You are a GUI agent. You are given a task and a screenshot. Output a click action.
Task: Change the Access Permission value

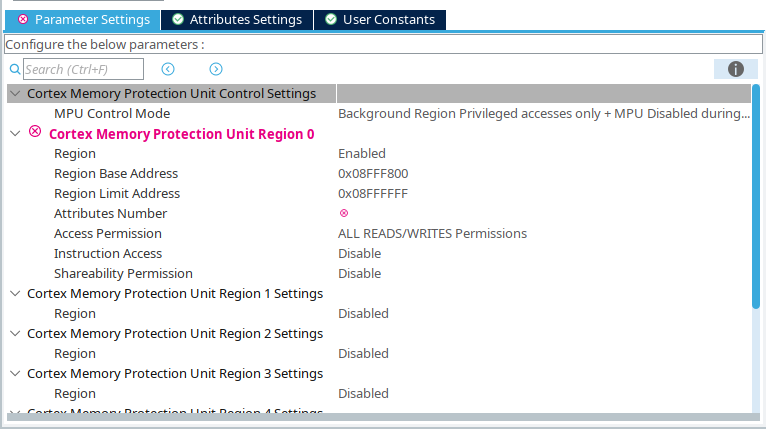point(432,233)
